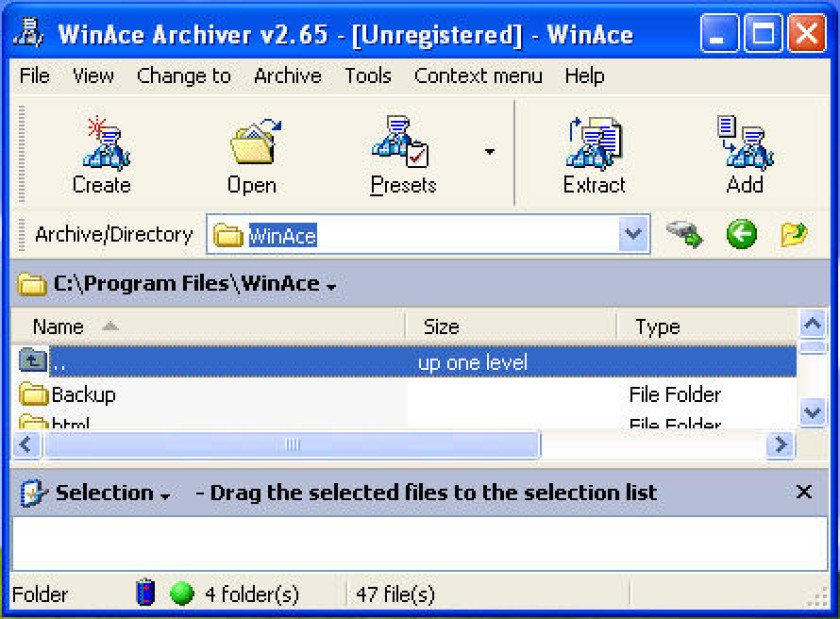The height and width of the screenshot is (619, 840).
Task: Close the Selection panel
Action: (x=804, y=491)
